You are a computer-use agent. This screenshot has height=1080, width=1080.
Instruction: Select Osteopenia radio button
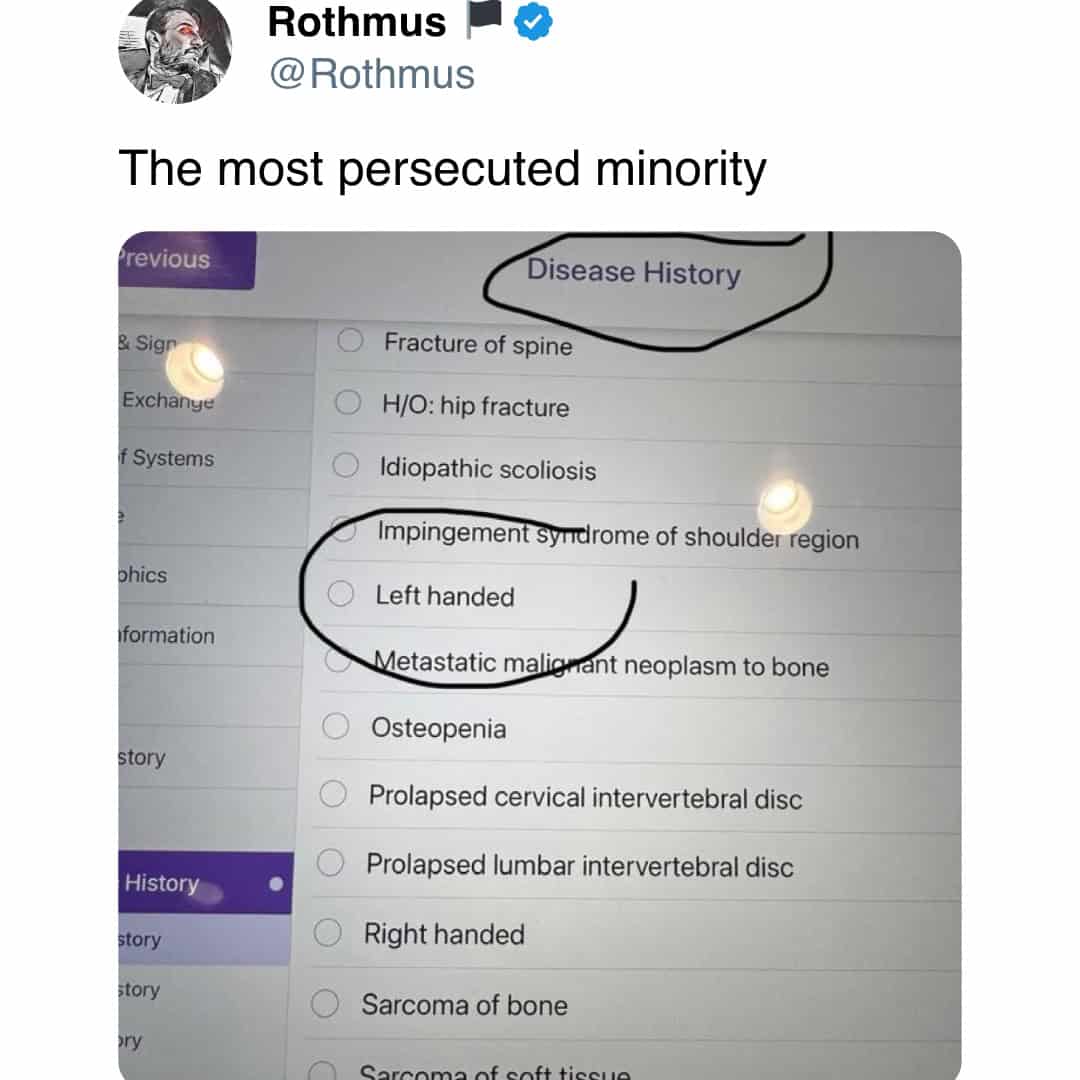coord(336,726)
